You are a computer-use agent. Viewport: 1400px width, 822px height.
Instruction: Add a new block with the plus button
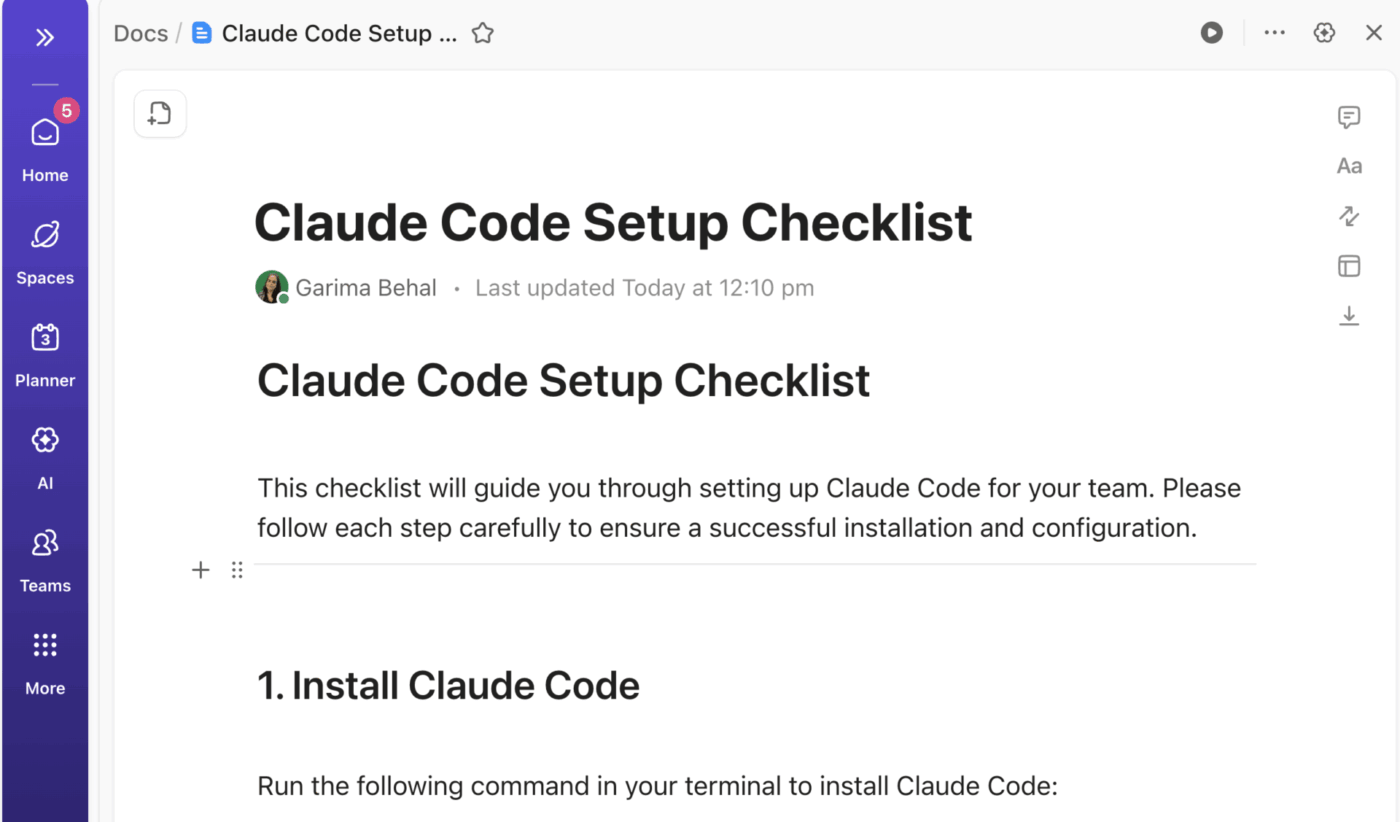coord(200,569)
